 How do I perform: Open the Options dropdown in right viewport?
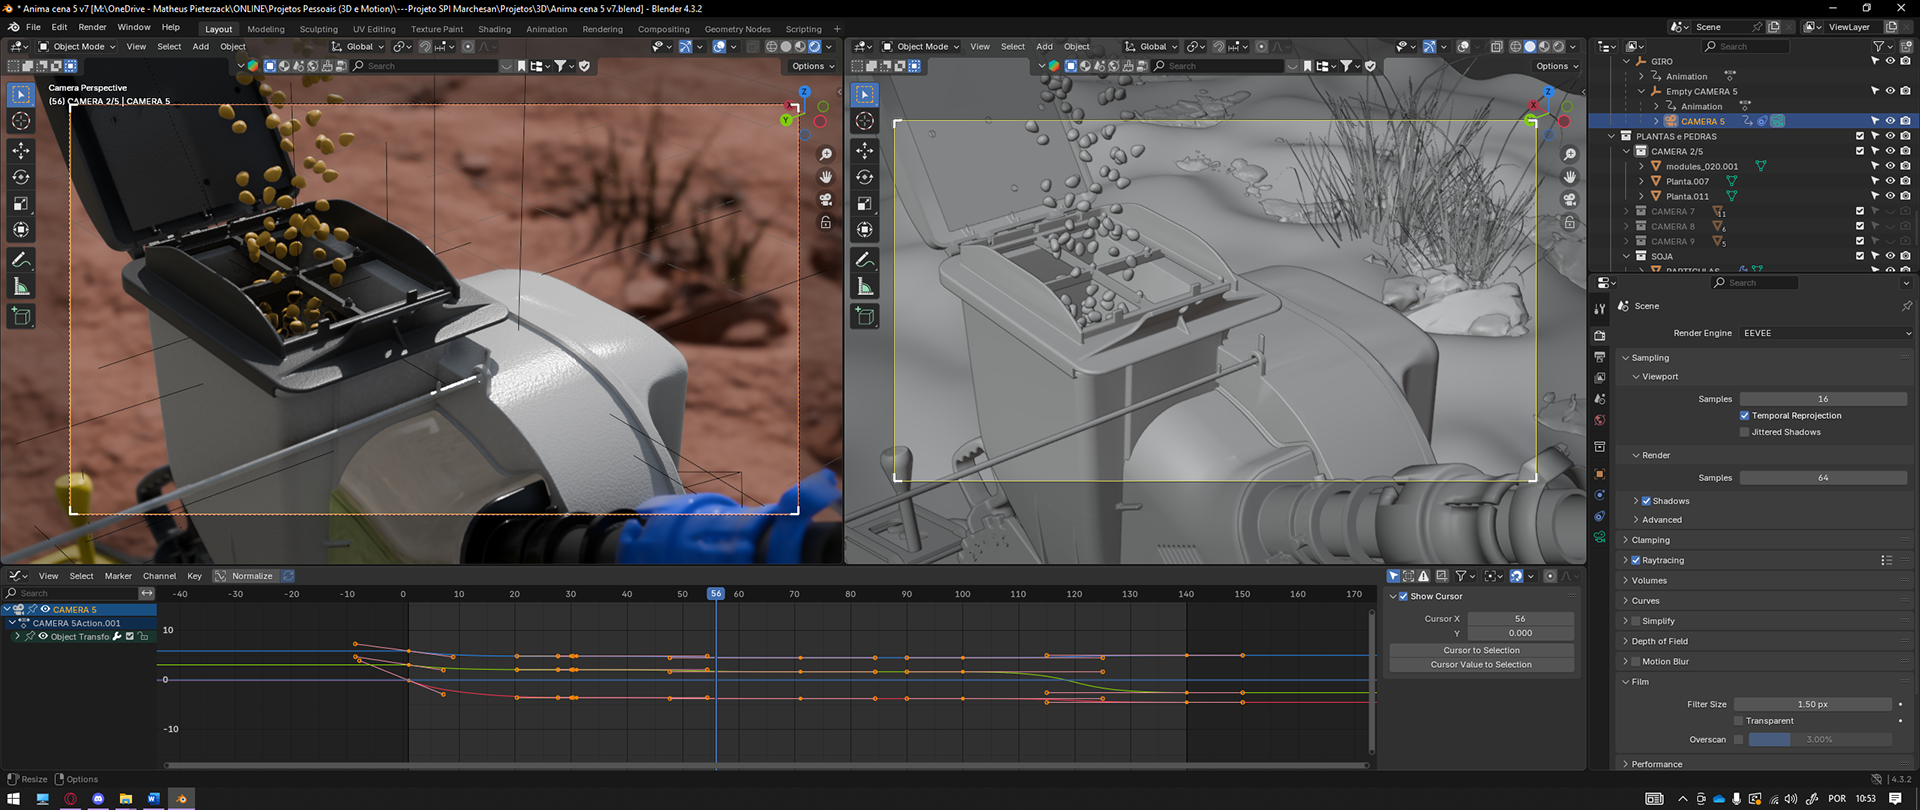1558,66
